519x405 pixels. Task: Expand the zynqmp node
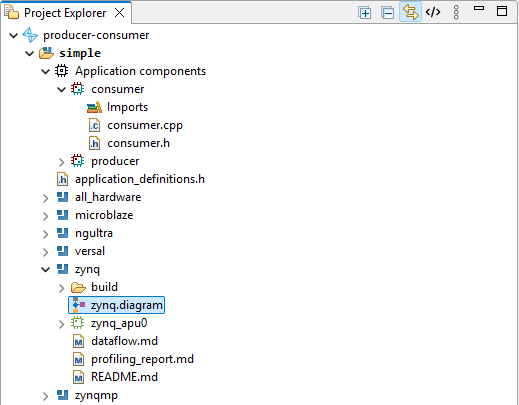(x=45, y=396)
